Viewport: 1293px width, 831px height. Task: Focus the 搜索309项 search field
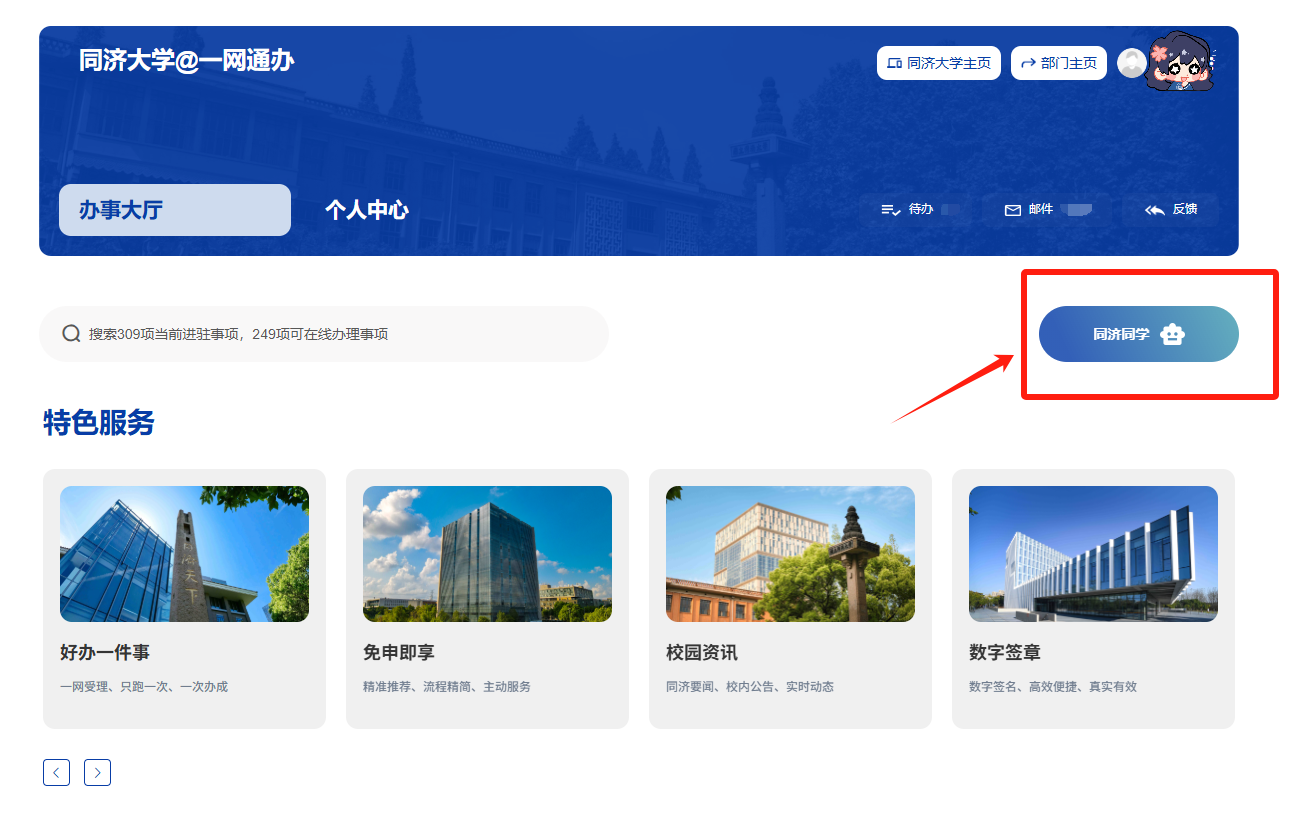point(324,334)
